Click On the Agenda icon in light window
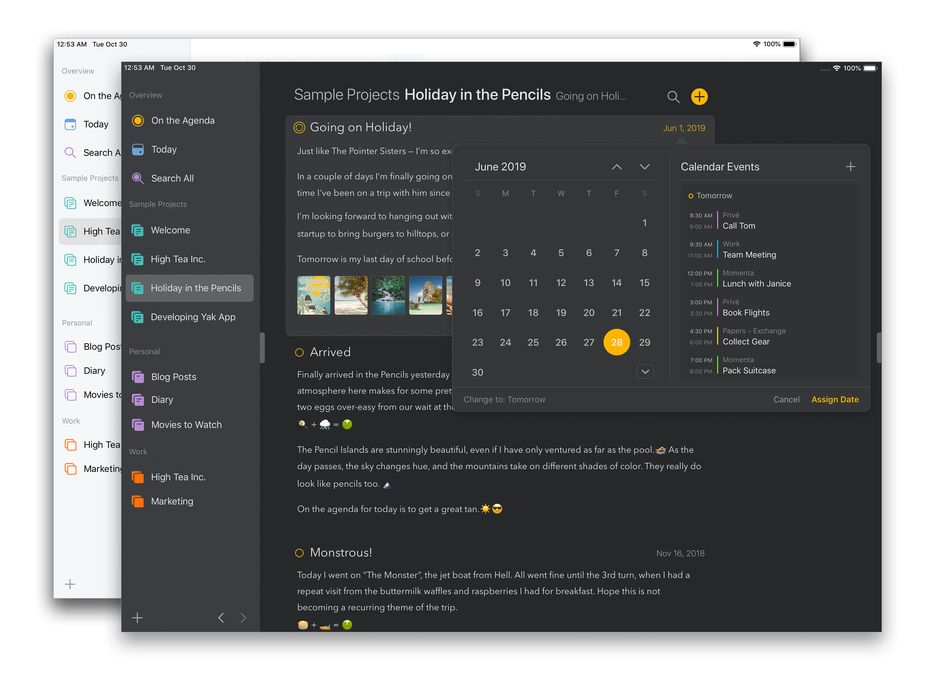The image size is (934, 700). (70, 96)
